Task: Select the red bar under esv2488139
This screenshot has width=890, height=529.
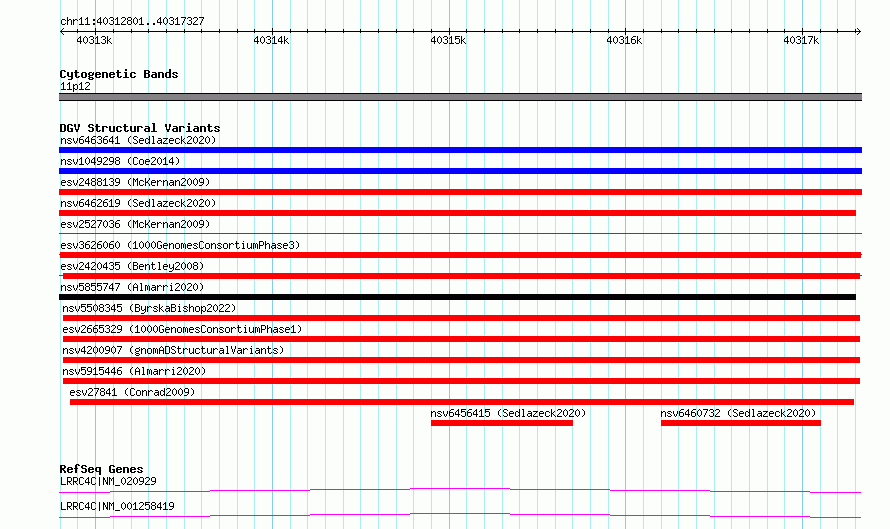Action: click(460, 192)
